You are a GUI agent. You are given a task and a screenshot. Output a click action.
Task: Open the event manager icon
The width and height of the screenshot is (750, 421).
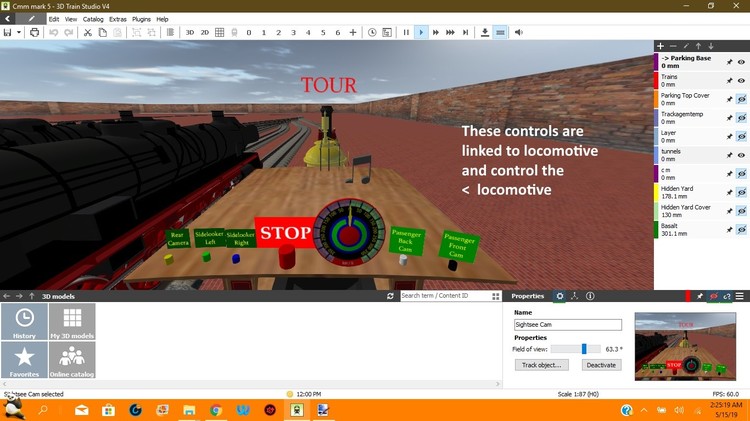pyautogui.click(x=387, y=33)
